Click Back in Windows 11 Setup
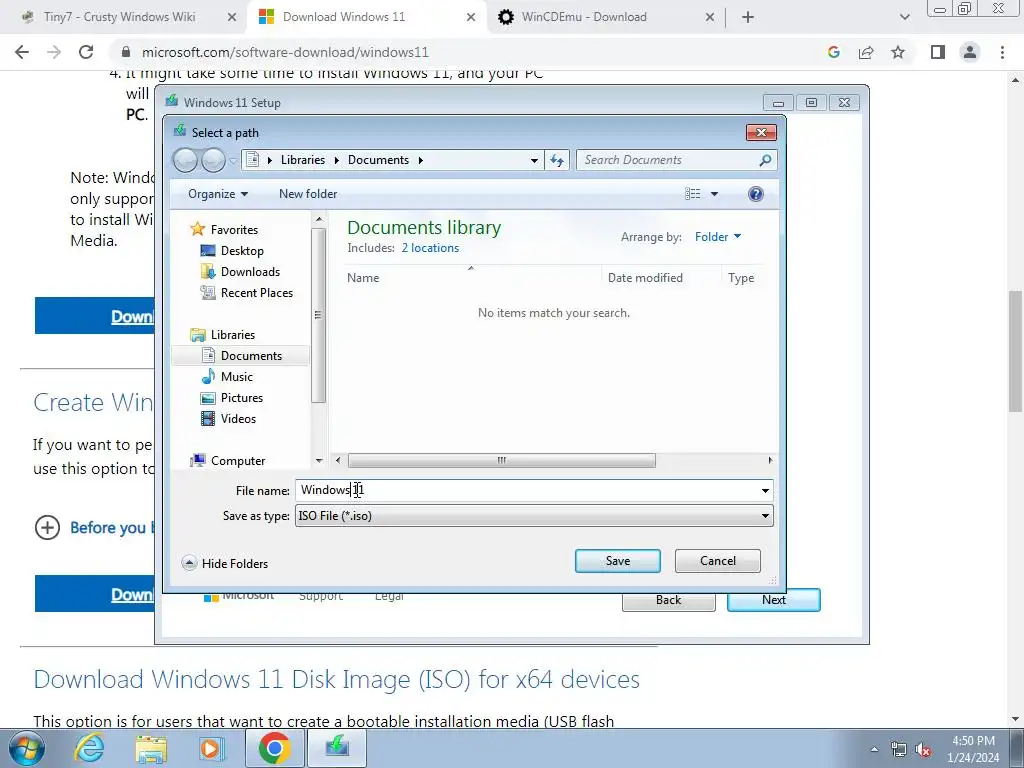The width and height of the screenshot is (1024, 768). [x=669, y=600]
